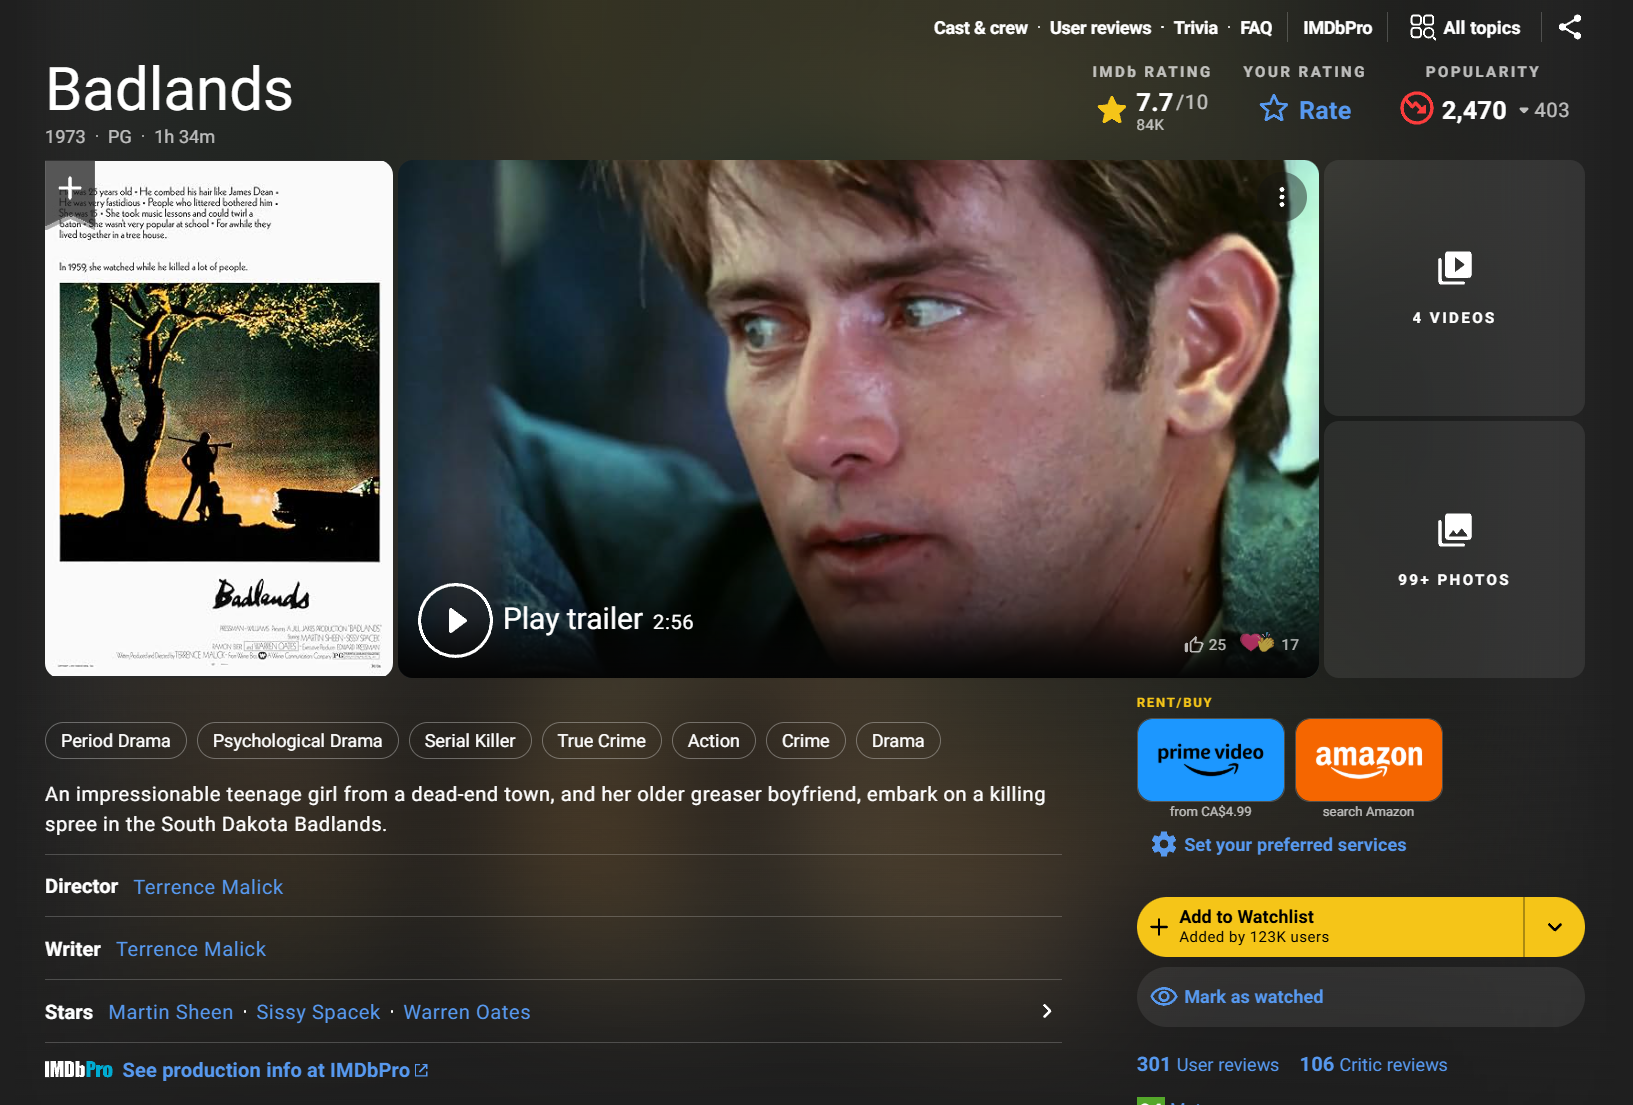Open director Terrence Malick's page
Image resolution: width=1633 pixels, height=1105 pixels.
pos(208,887)
